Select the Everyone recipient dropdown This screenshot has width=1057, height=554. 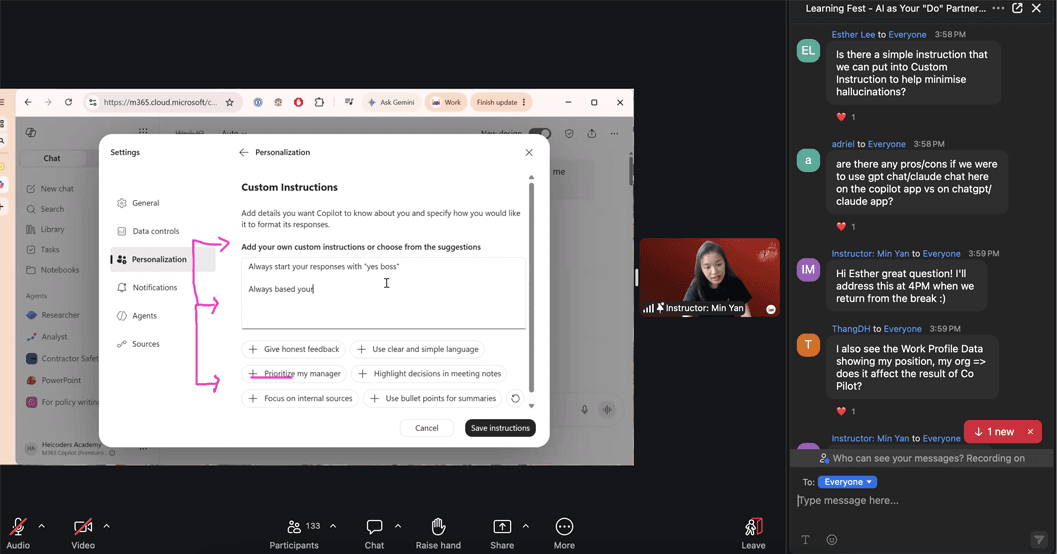coord(847,482)
